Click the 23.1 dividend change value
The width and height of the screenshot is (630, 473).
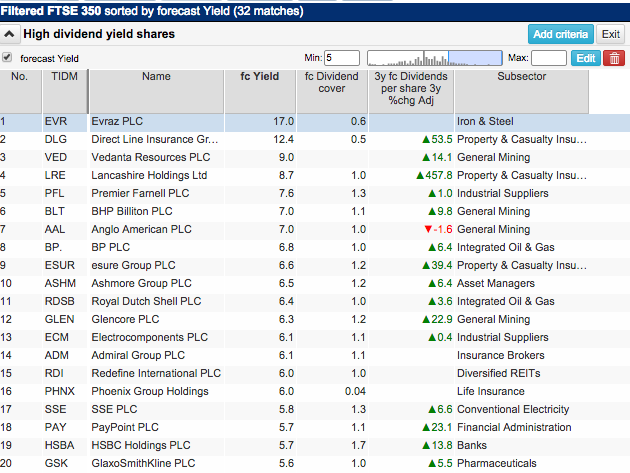[x=437, y=428]
